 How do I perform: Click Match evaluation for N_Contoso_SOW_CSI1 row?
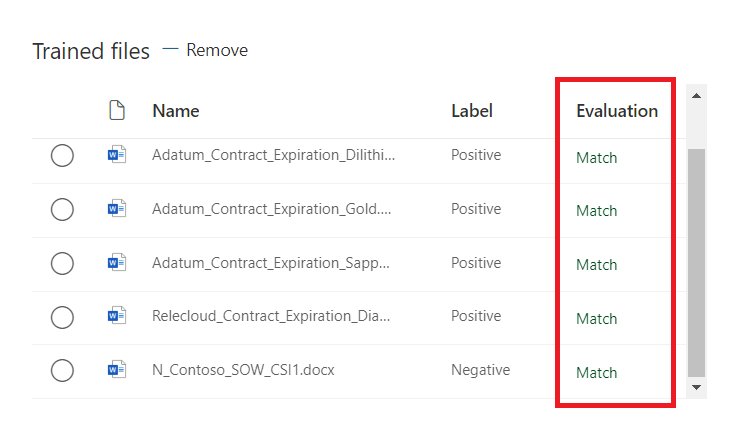pos(597,372)
